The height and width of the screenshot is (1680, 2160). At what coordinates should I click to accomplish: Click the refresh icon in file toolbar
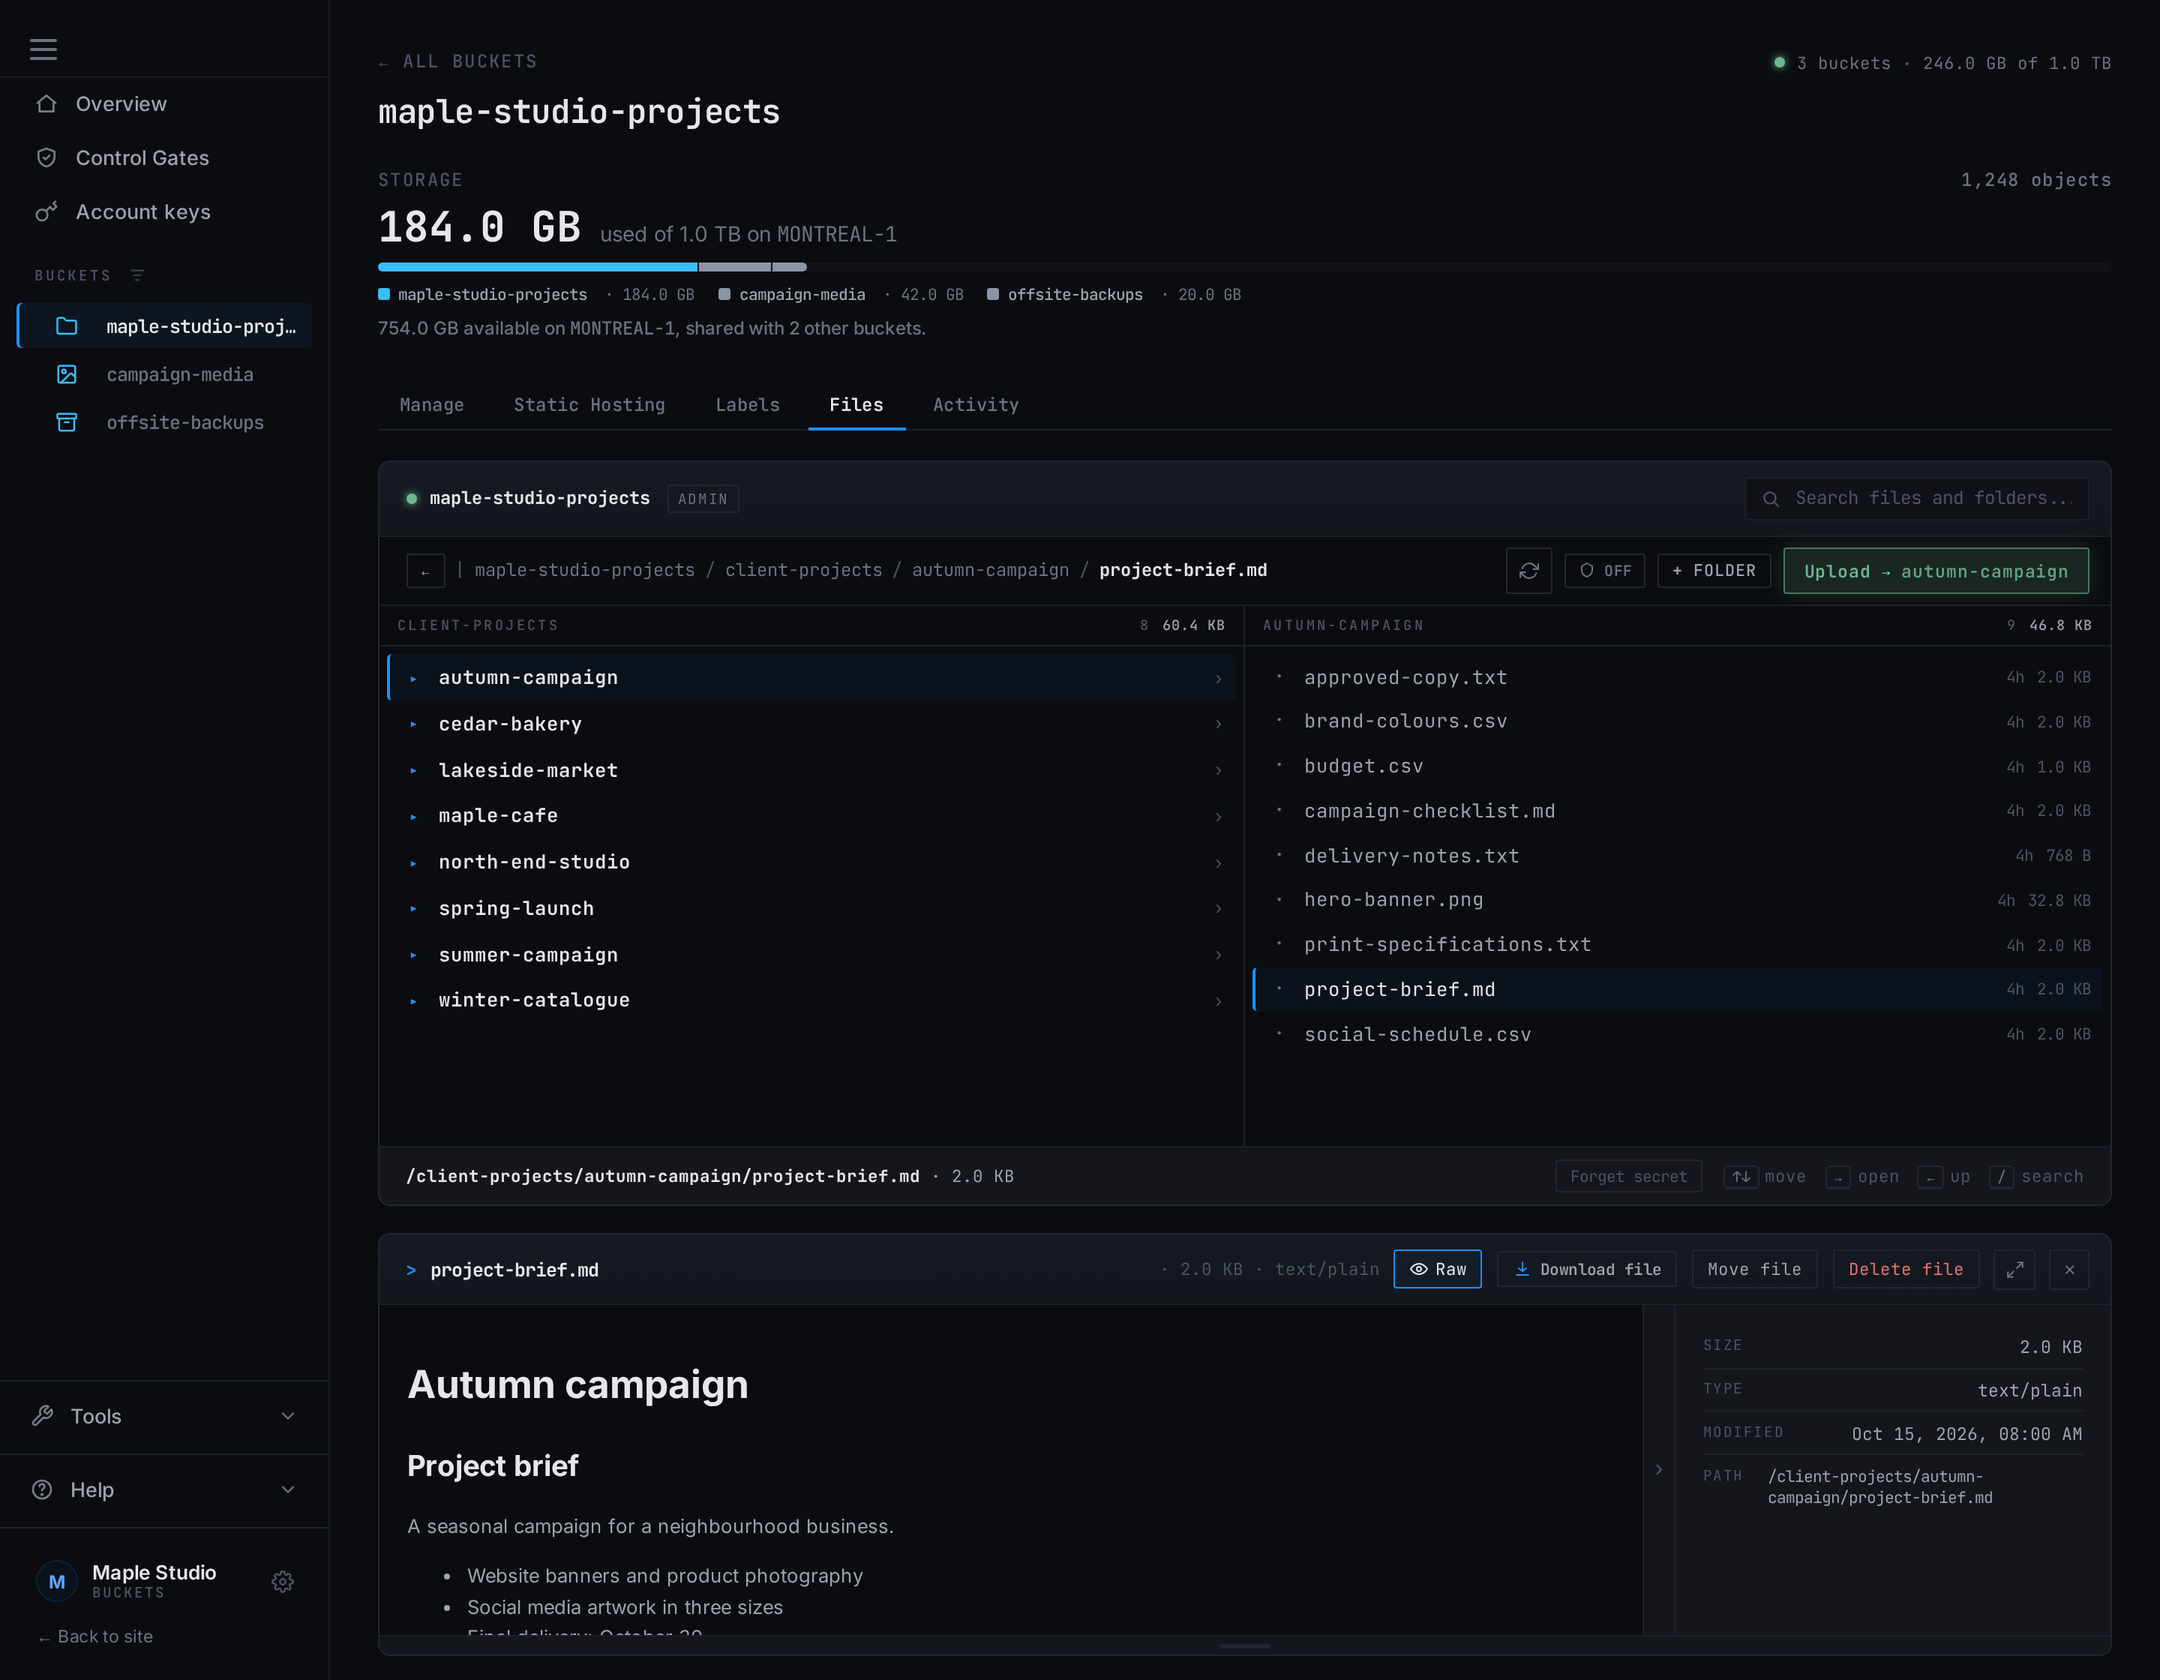pyautogui.click(x=1528, y=571)
